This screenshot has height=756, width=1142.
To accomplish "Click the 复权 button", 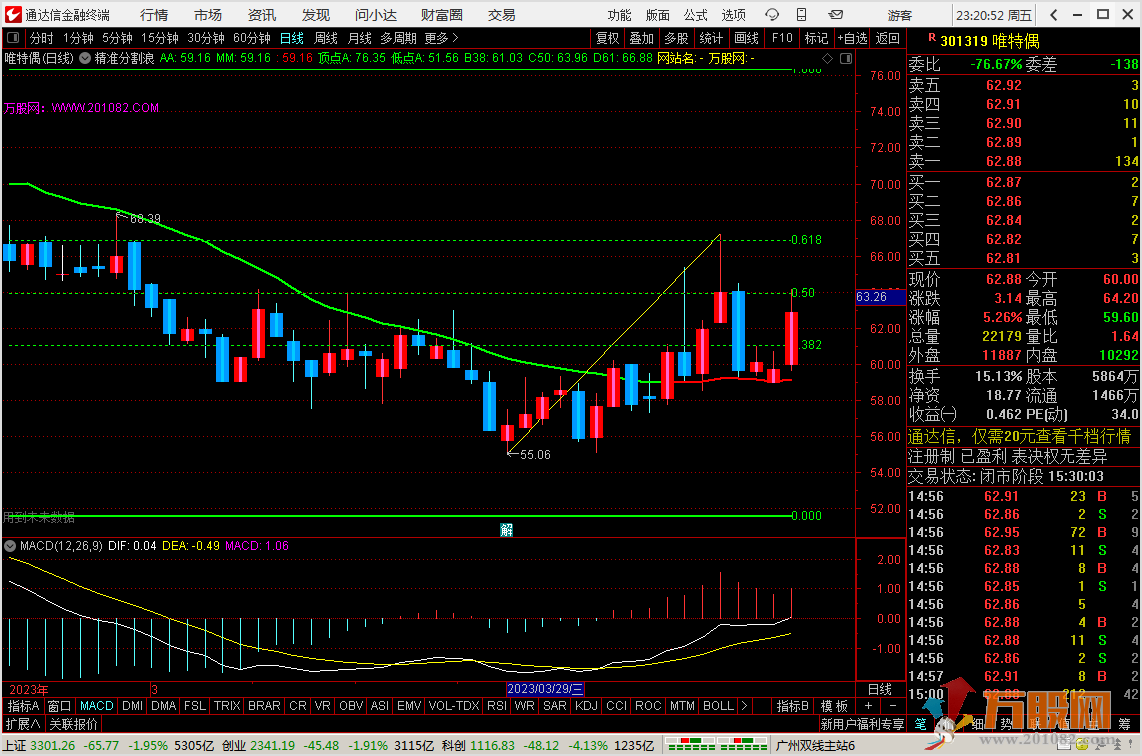I will (x=607, y=38).
